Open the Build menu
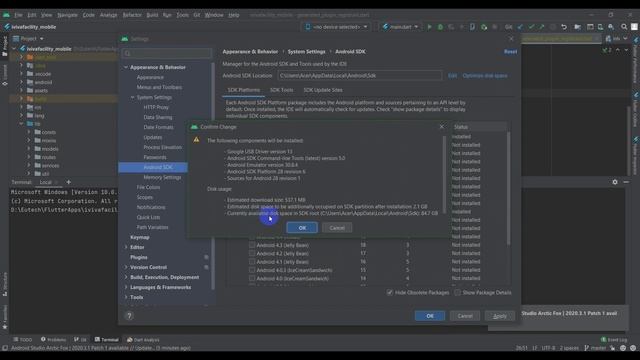The width and height of the screenshot is (640, 360). pyautogui.click(x=152, y=15)
